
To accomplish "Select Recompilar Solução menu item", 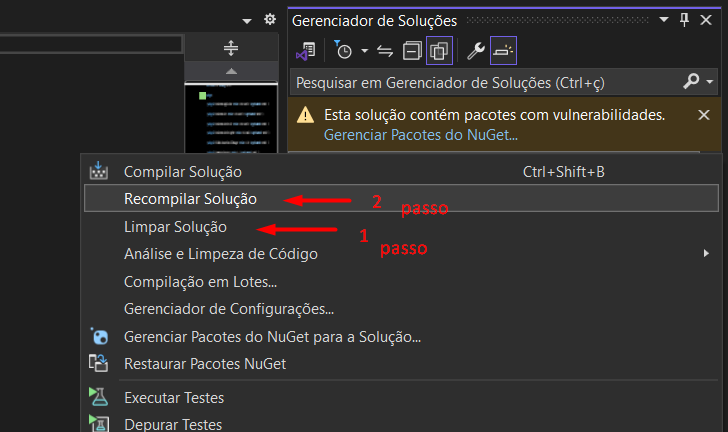I will 402,198.
